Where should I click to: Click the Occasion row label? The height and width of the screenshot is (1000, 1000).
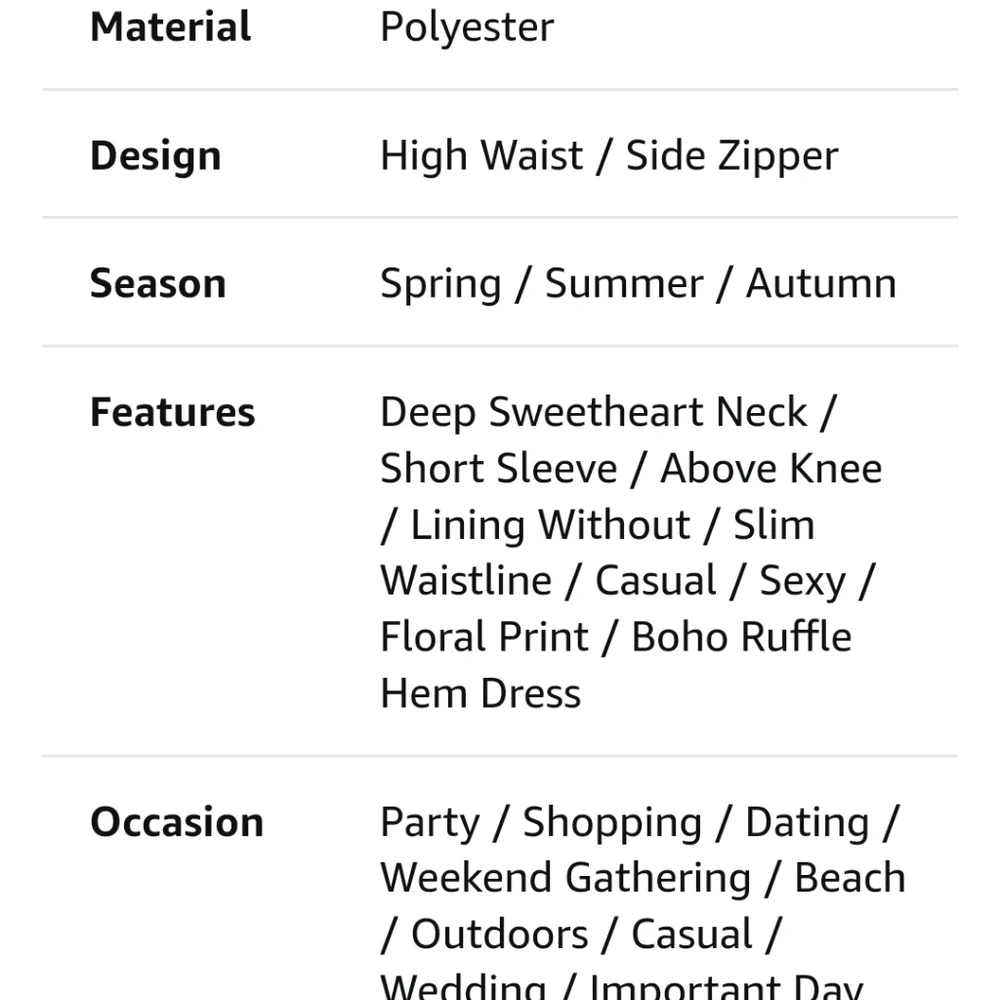coord(176,822)
